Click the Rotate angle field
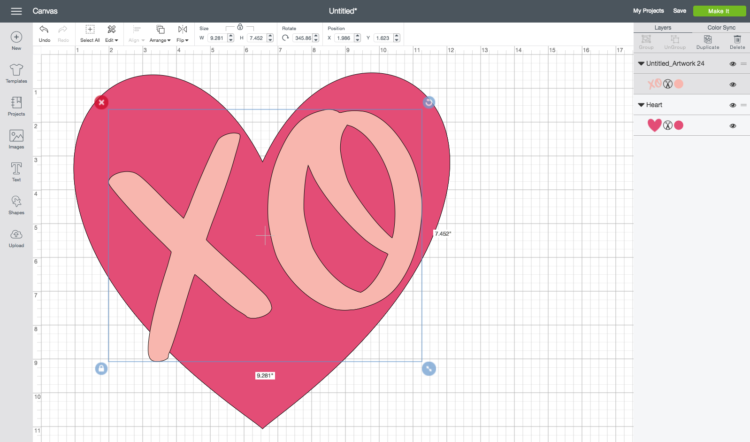This screenshot has height=442, width=750. 303,38
